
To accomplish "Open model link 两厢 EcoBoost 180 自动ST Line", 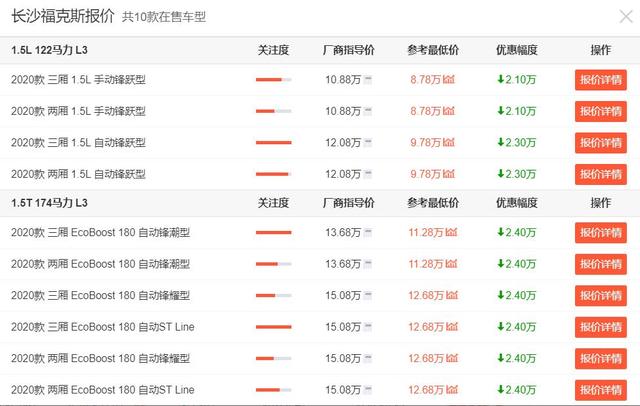I will click(x=103, y=390).
